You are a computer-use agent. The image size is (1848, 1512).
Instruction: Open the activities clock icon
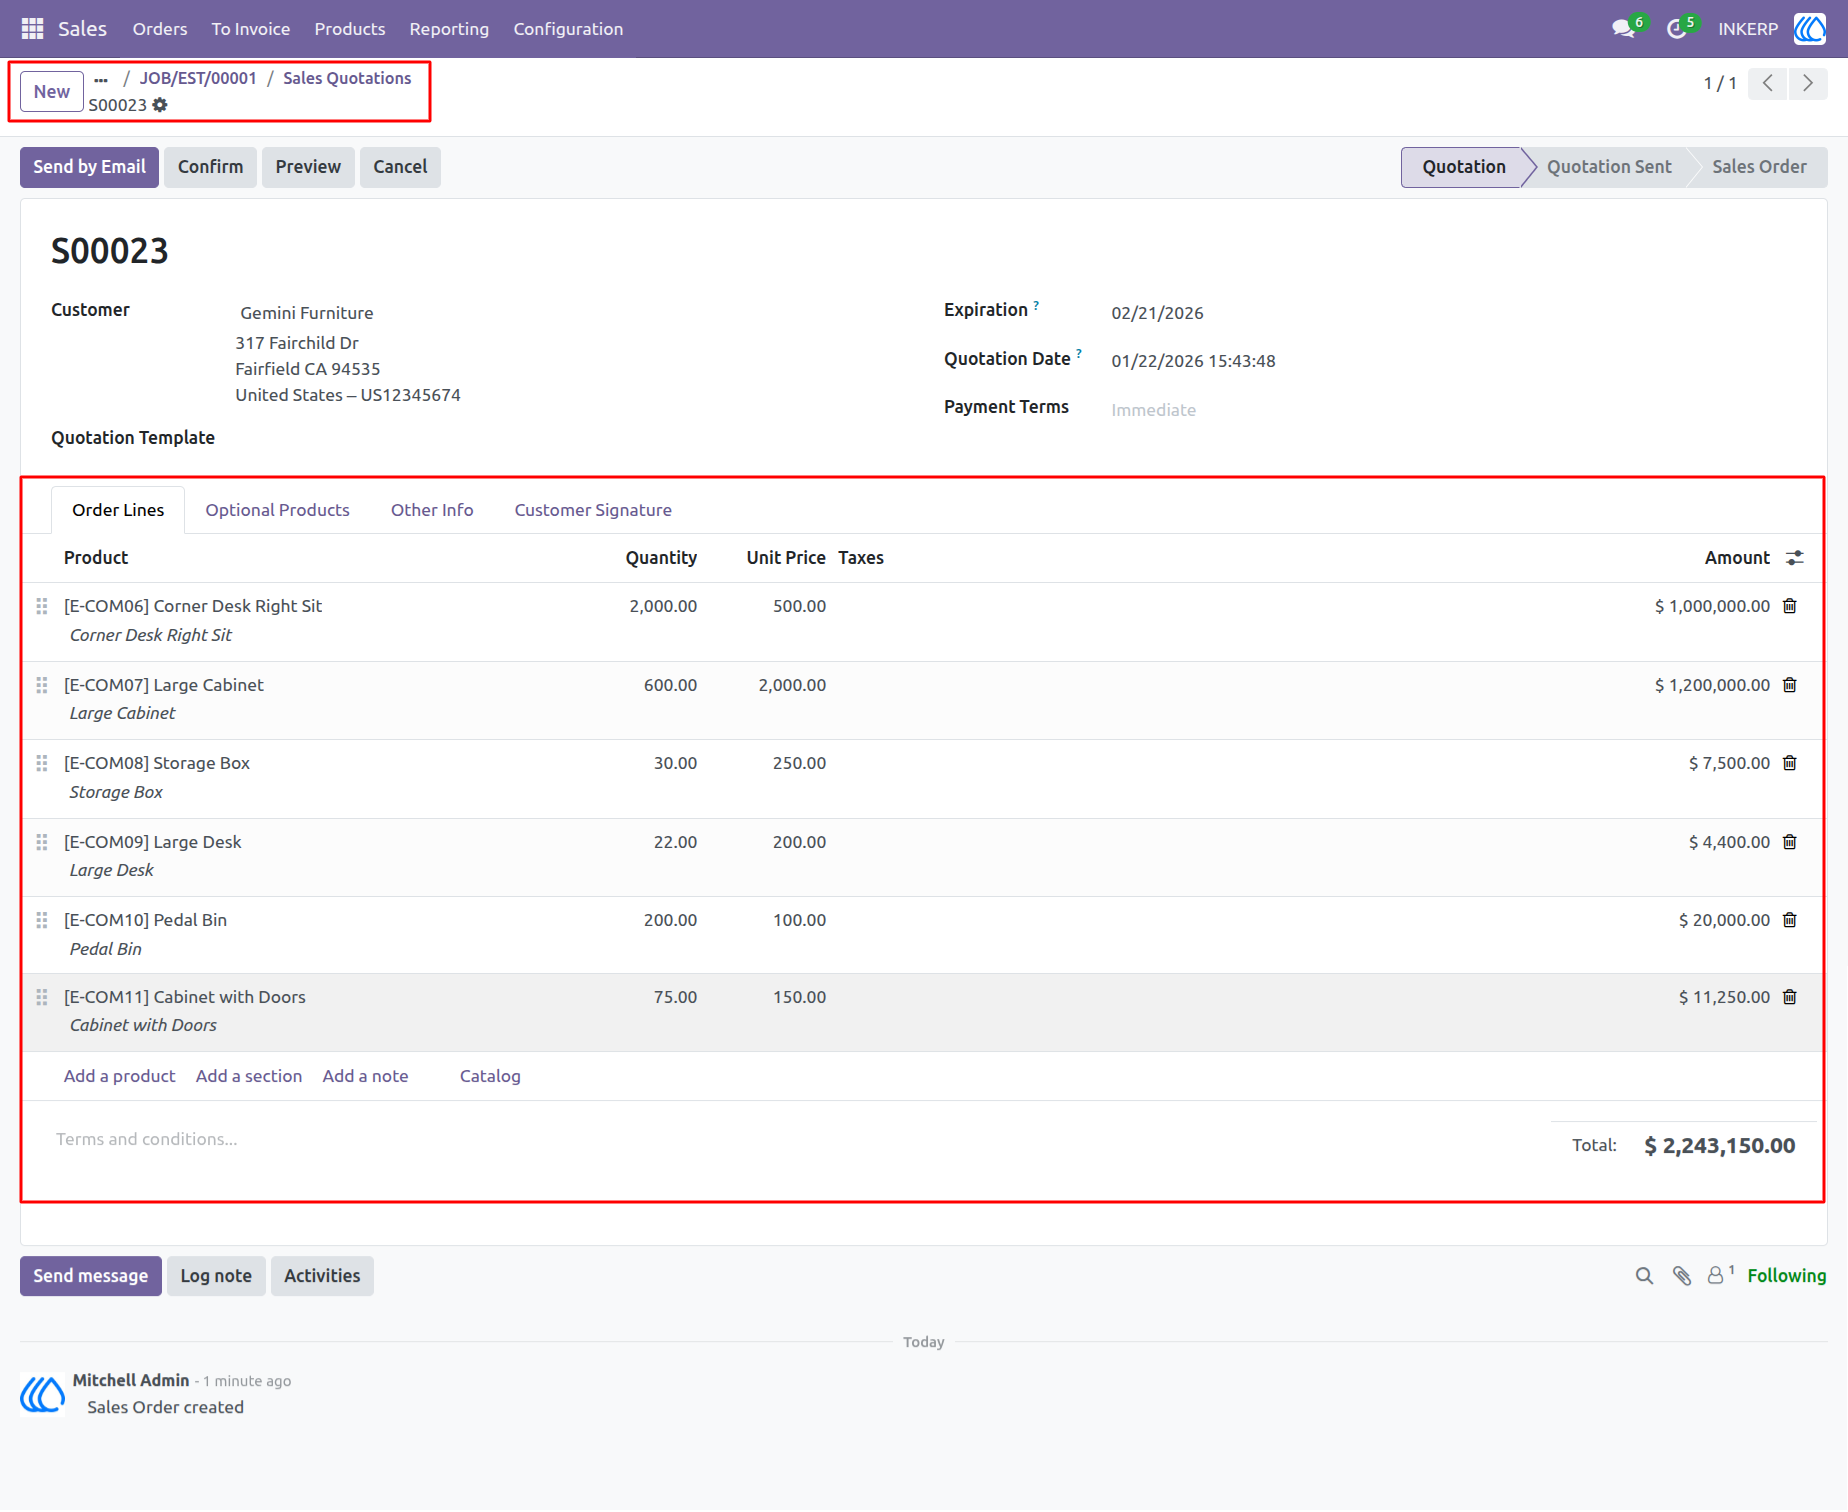point(1676,29)
